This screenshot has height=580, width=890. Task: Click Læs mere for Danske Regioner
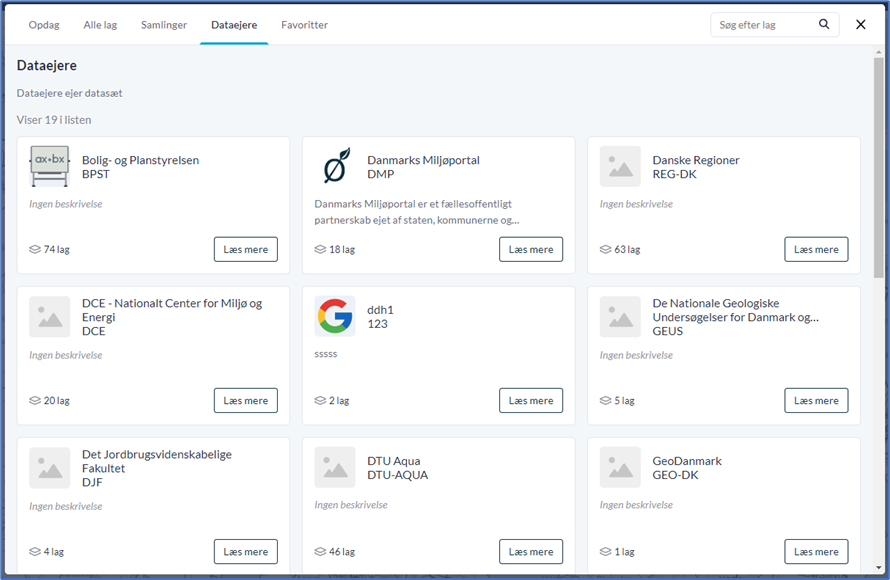(816, 249)
